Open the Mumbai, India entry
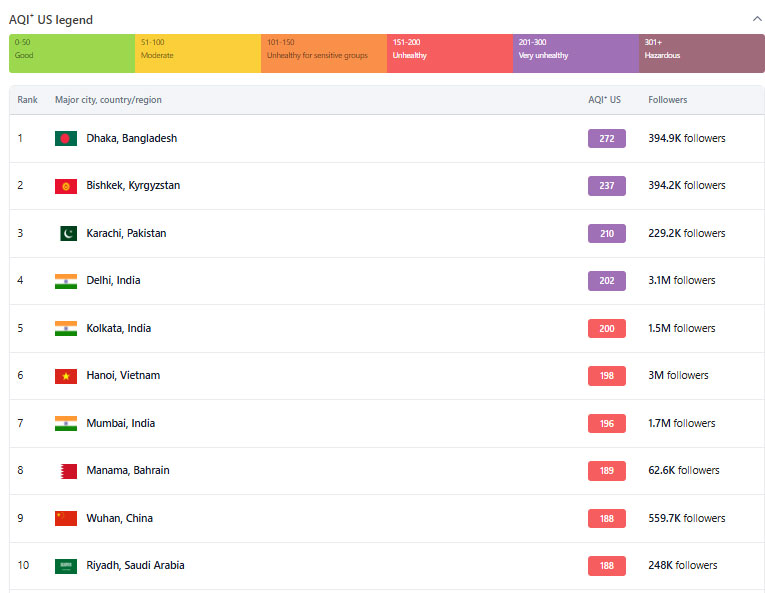Viewport: 765px width, 593px height. (x=121, y=423)
